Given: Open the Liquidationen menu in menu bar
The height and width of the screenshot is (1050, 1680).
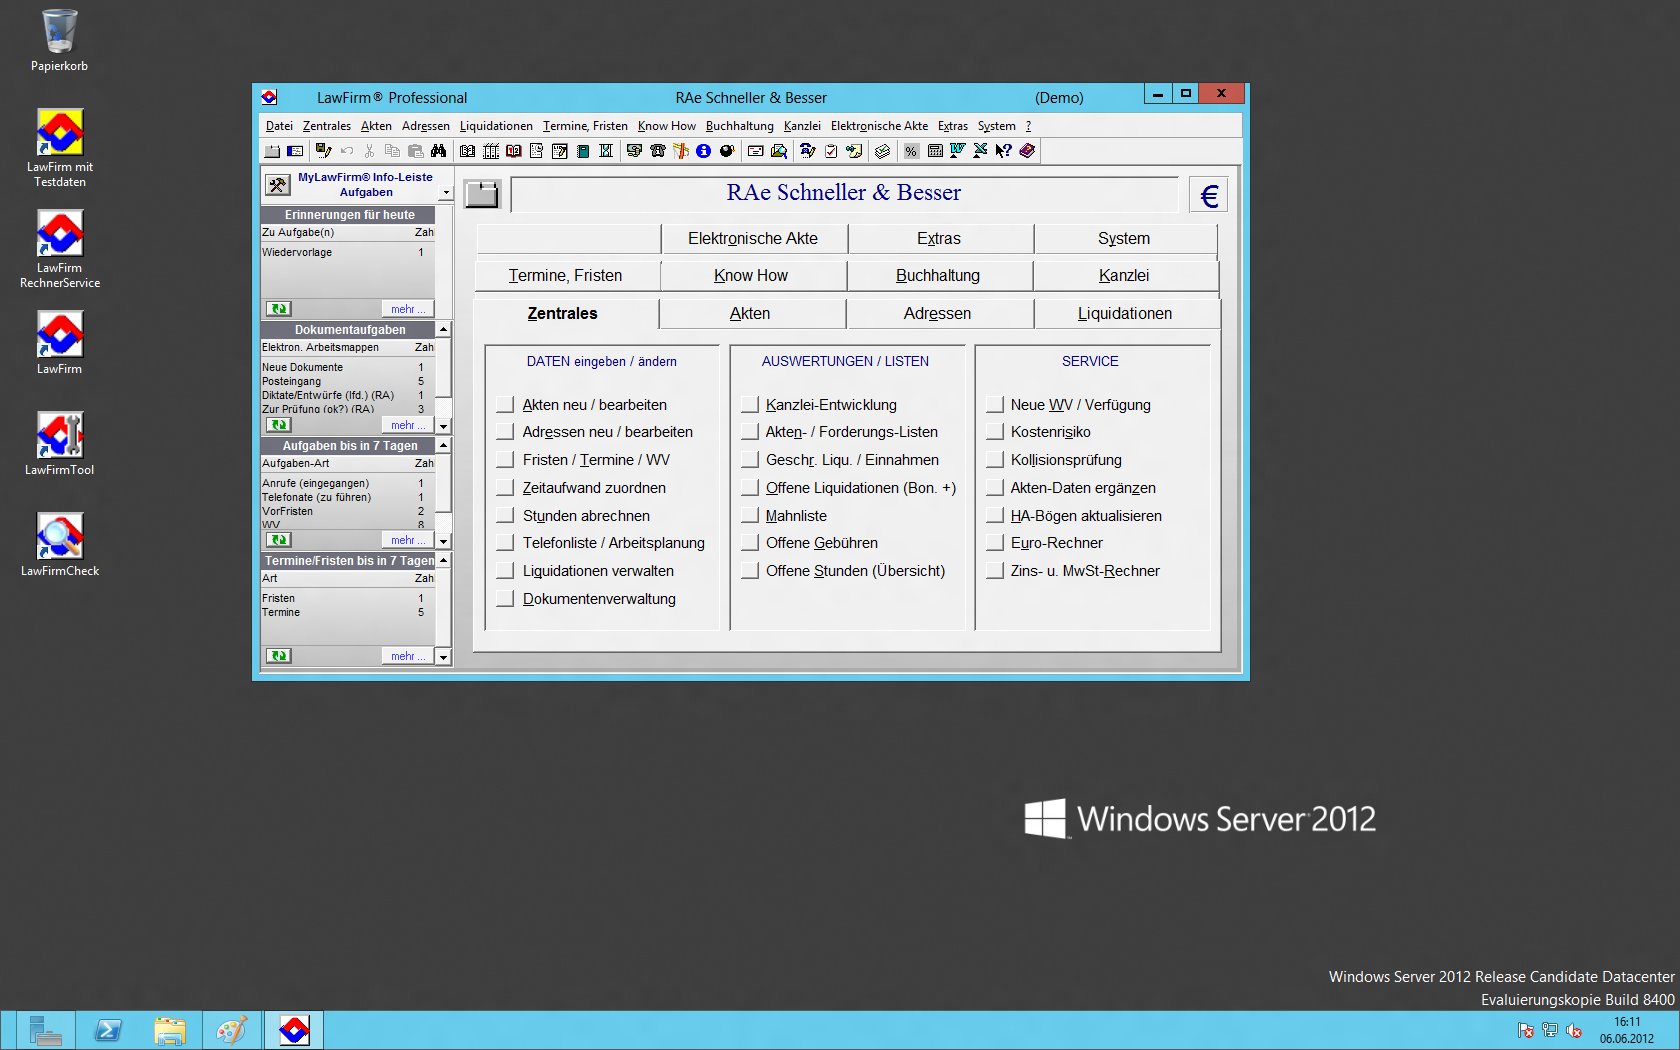Looking at the screenshot, I should 496,126.
